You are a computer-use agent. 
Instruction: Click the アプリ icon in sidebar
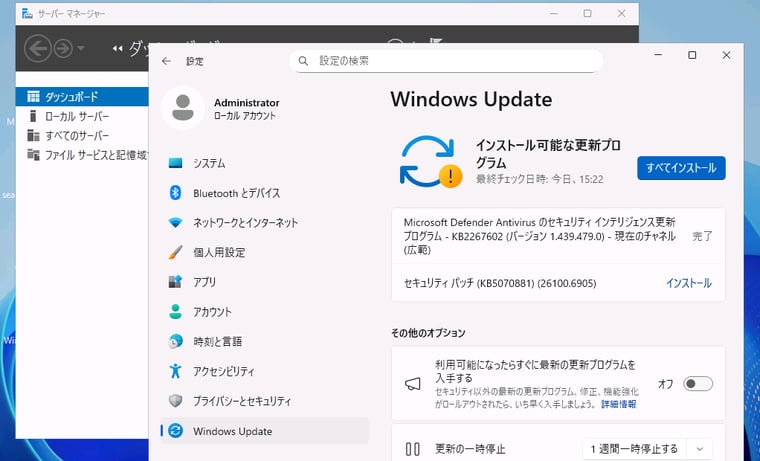point(175,282)
